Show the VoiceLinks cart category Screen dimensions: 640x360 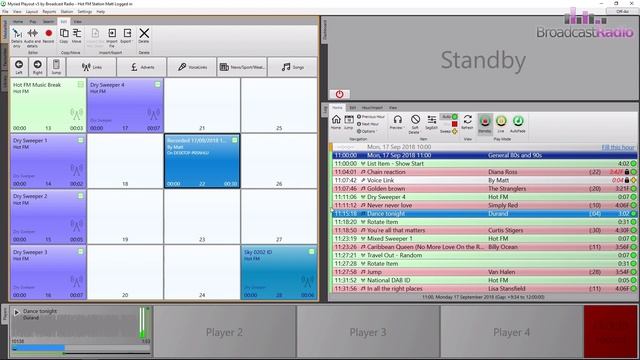192,67
